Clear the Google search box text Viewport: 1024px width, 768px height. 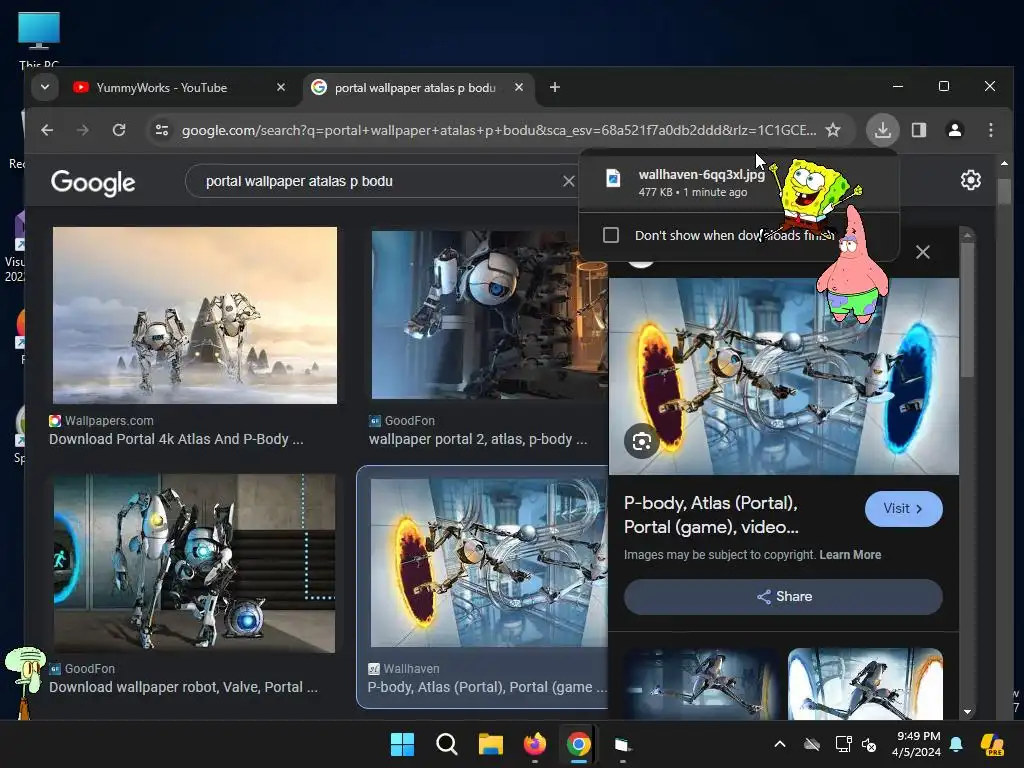click(x=568, y=181)
